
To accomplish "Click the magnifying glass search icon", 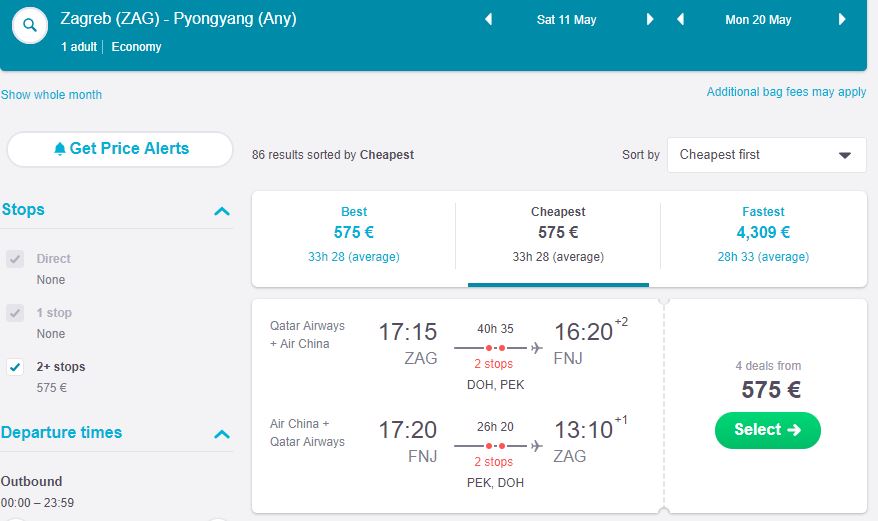I will click(30, 26).
